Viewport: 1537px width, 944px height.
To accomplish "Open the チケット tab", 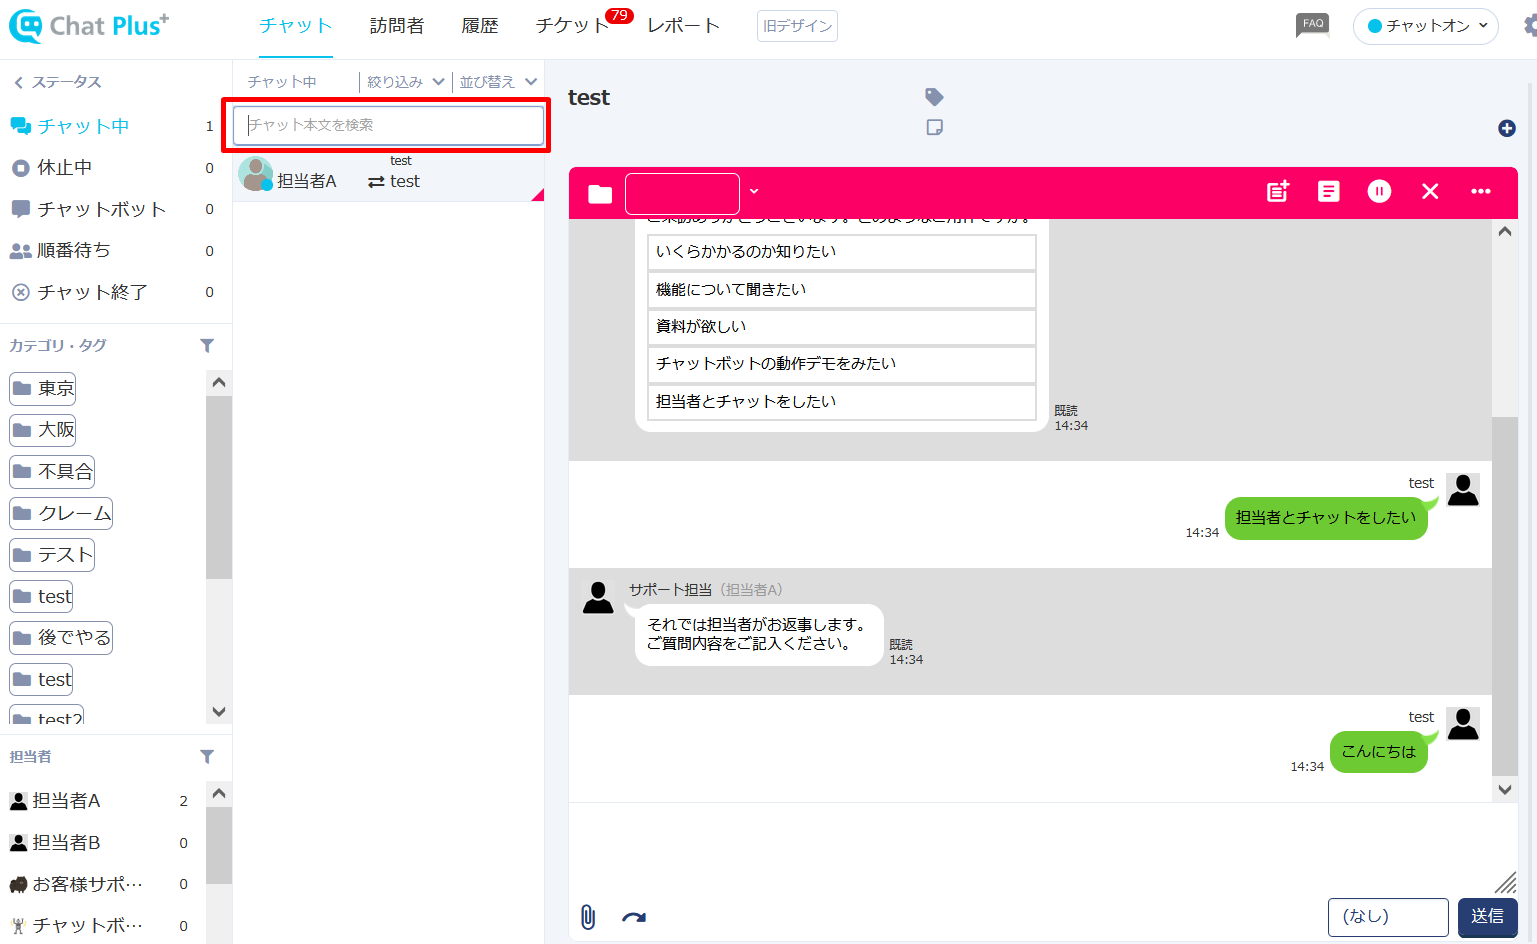I will point(572,26).
